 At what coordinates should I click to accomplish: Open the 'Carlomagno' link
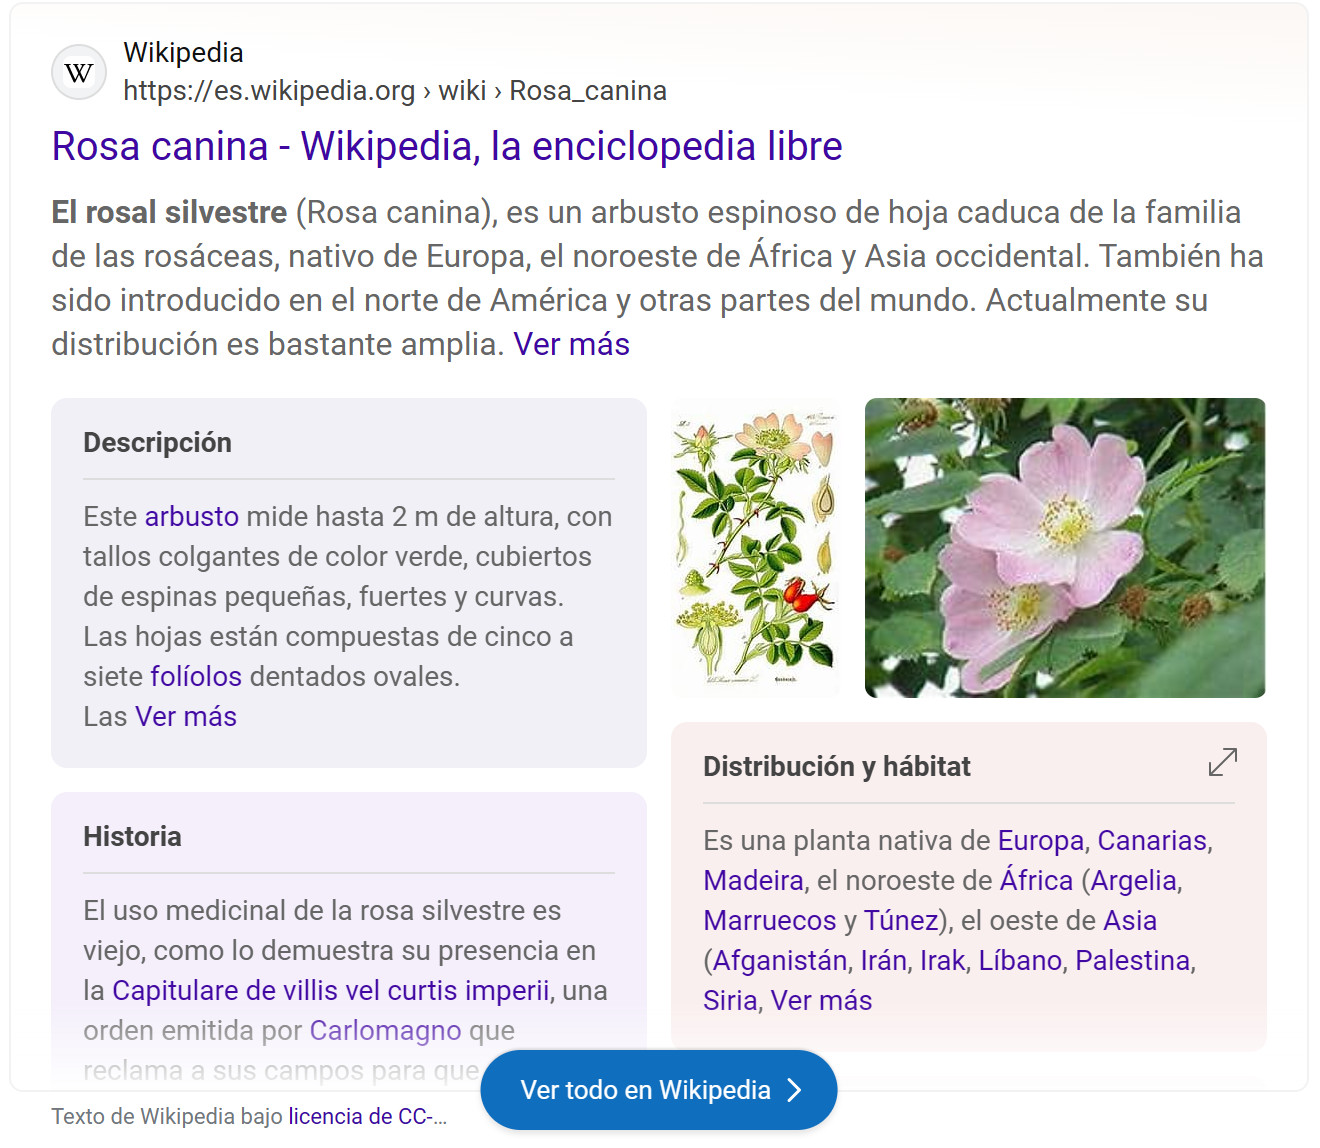(x=386, y=1030)
